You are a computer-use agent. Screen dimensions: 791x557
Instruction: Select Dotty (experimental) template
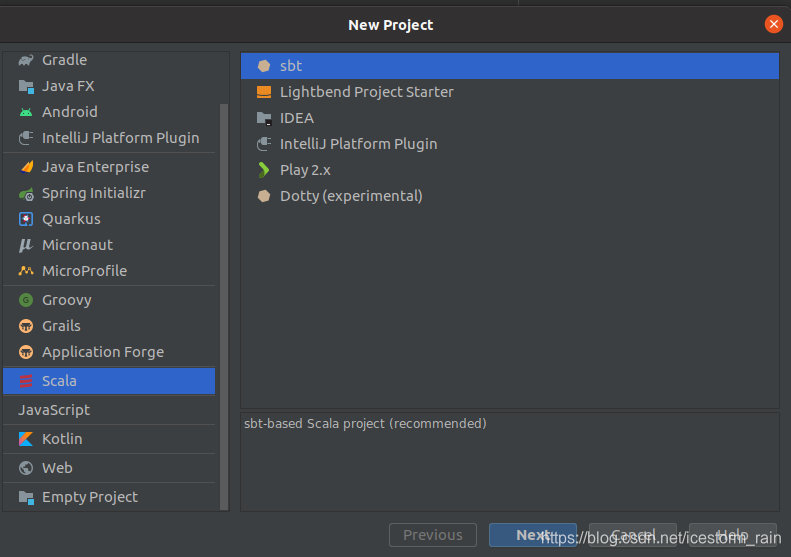(x=510, y=196)
